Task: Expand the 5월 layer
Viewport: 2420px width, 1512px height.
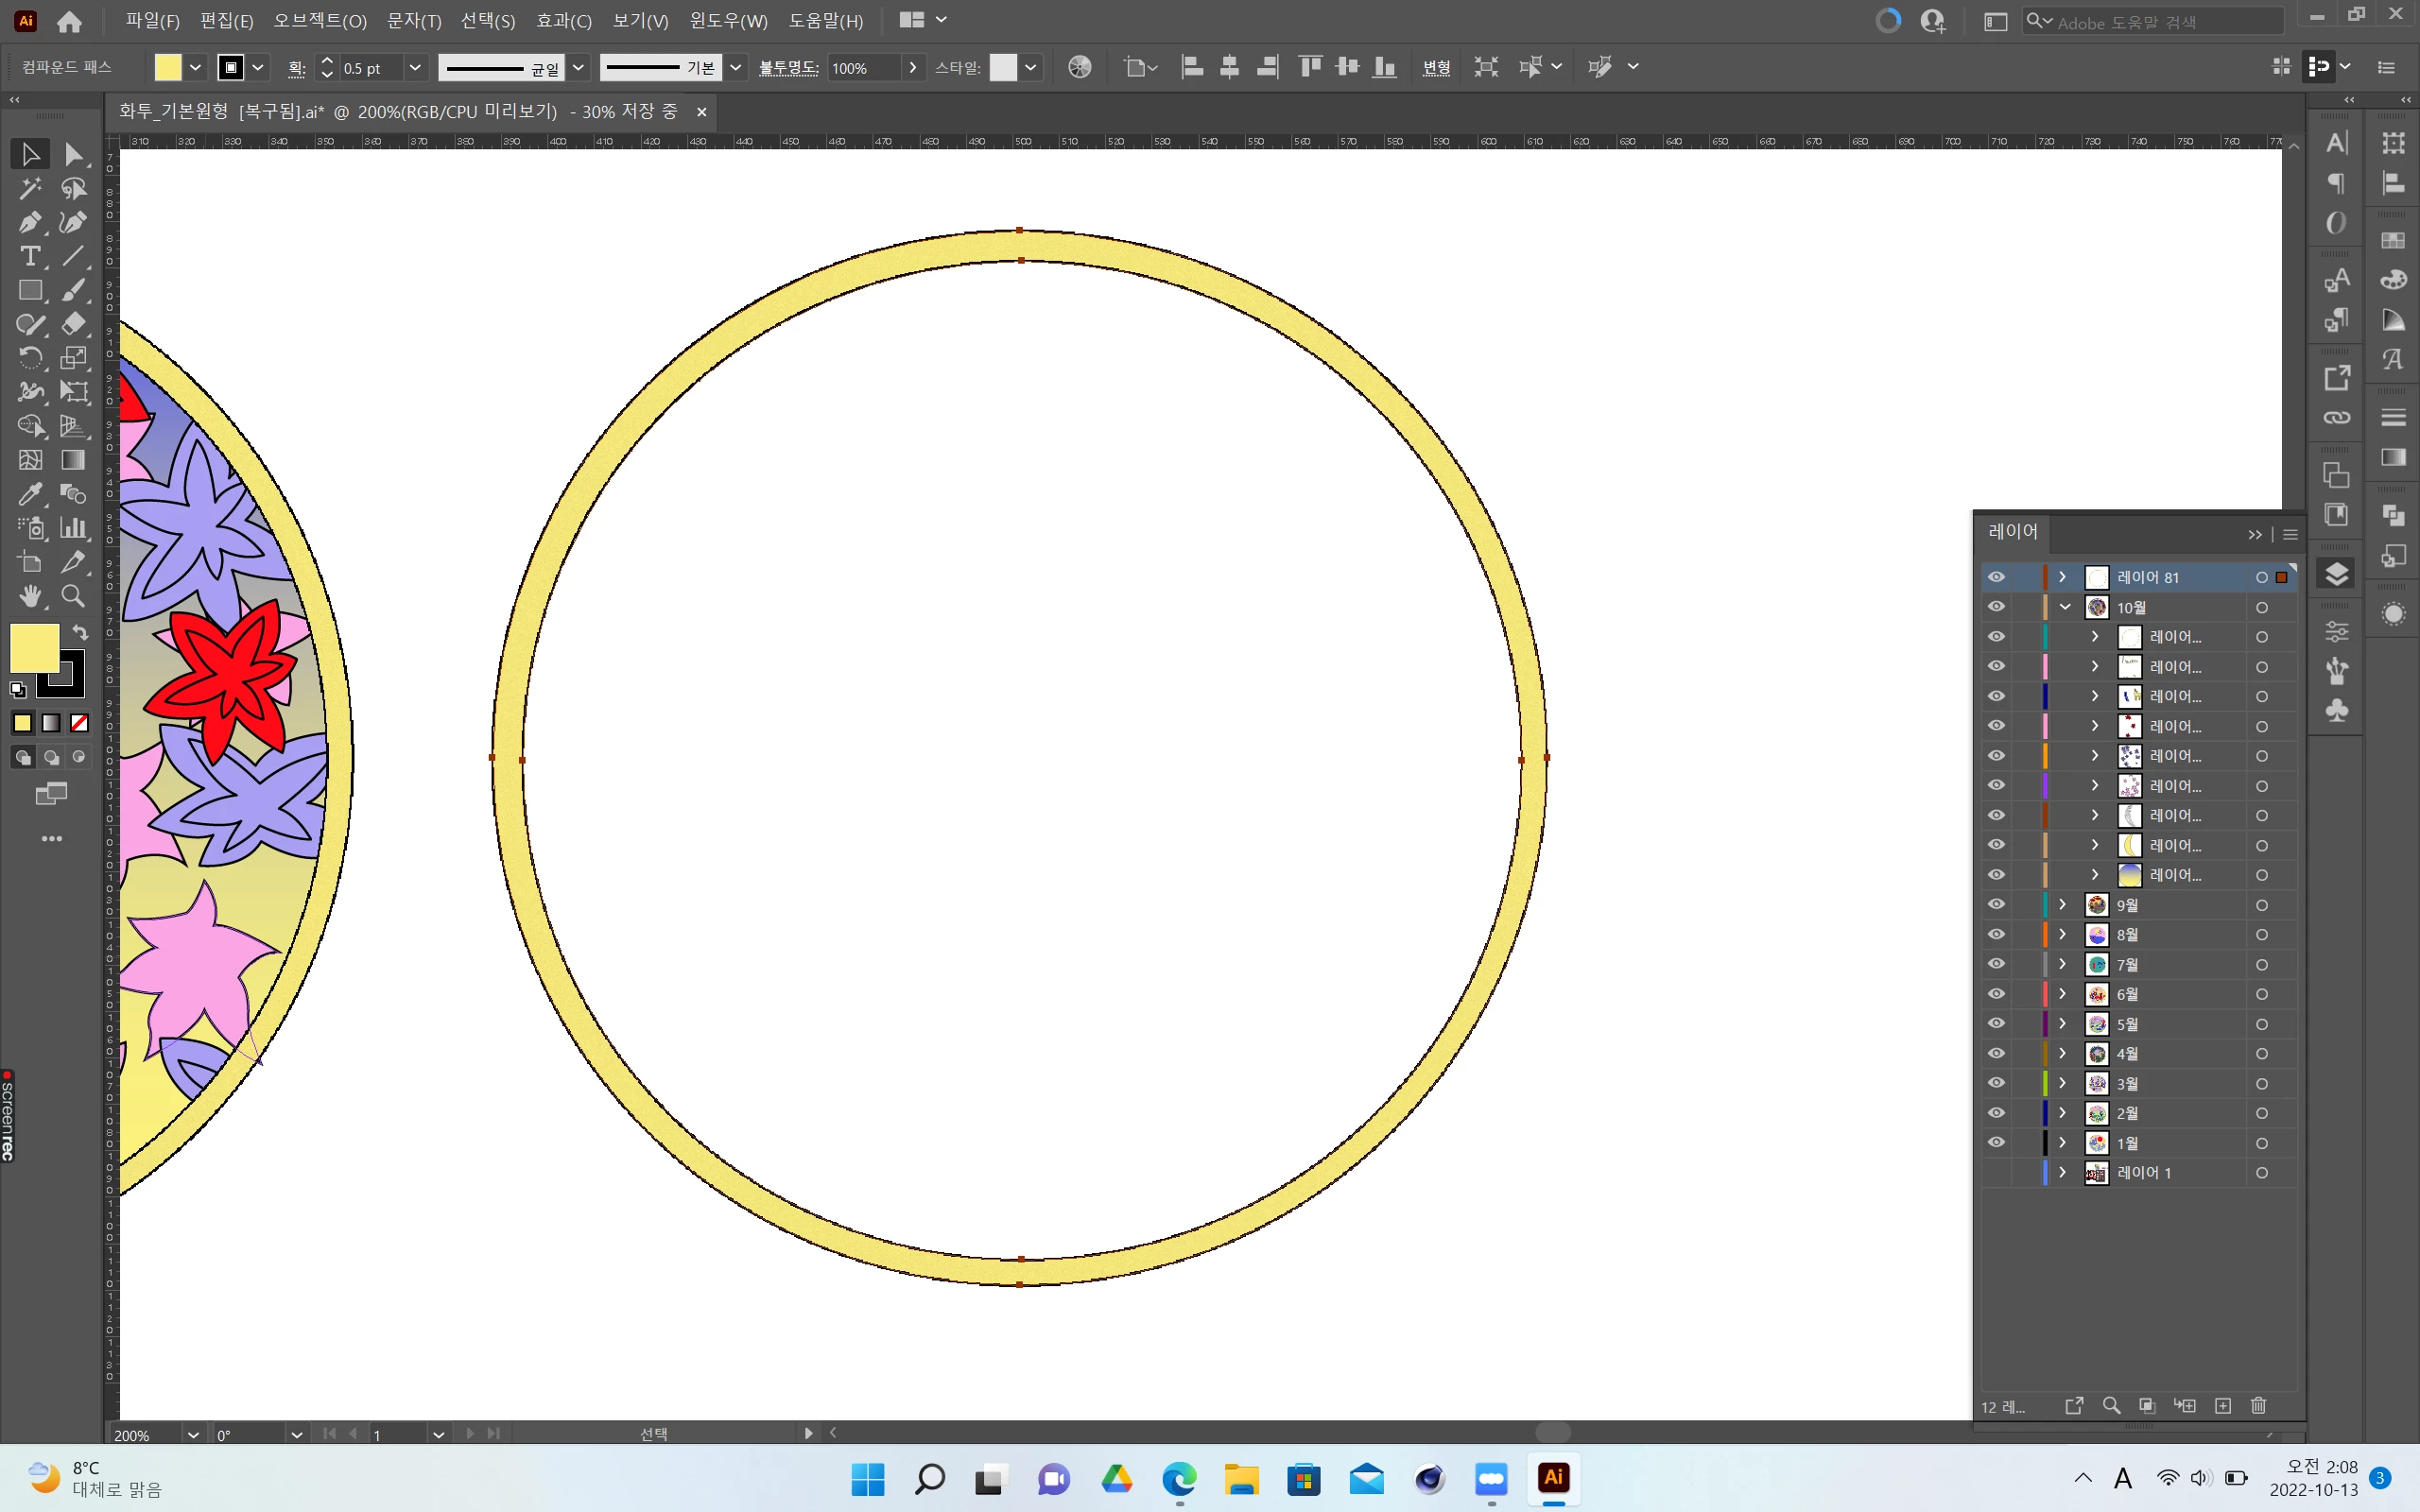Action: (2062, 1024)
